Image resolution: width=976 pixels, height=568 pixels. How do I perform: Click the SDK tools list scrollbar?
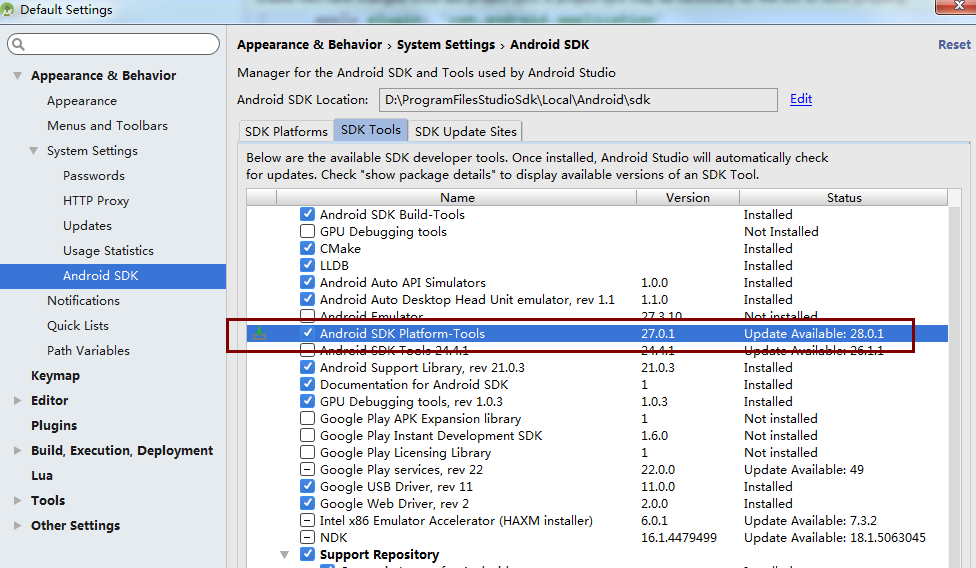[x=954, y=386]
